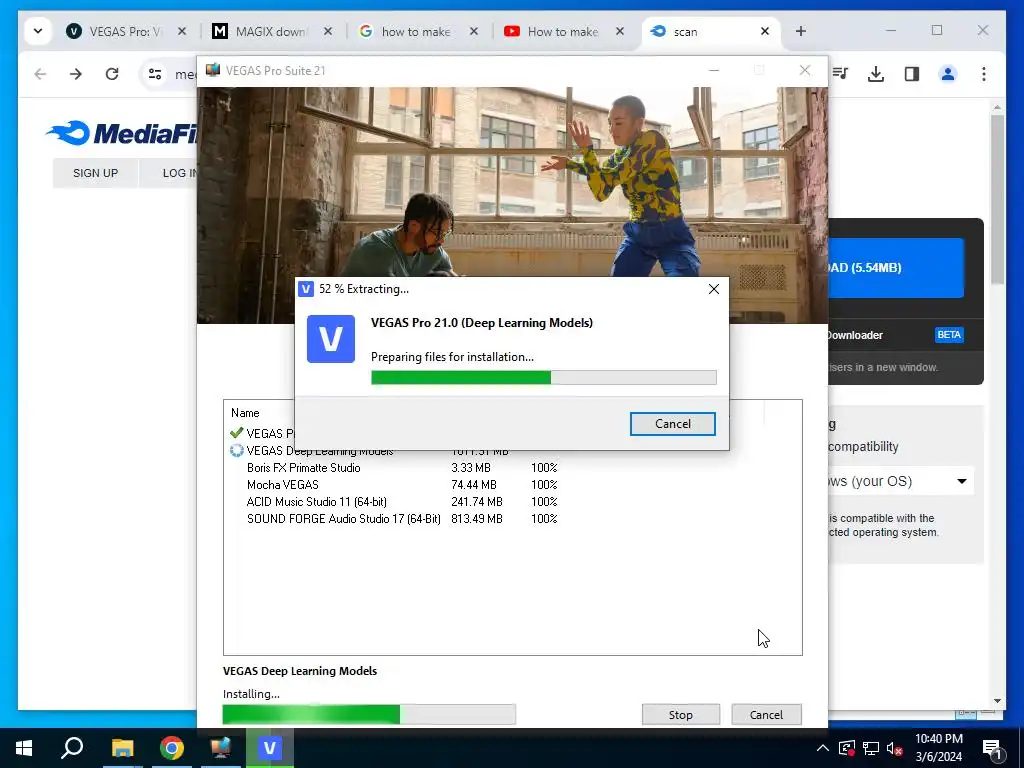
Task: Click the blue Download (5.54MB) button
Action: (896, 268)
